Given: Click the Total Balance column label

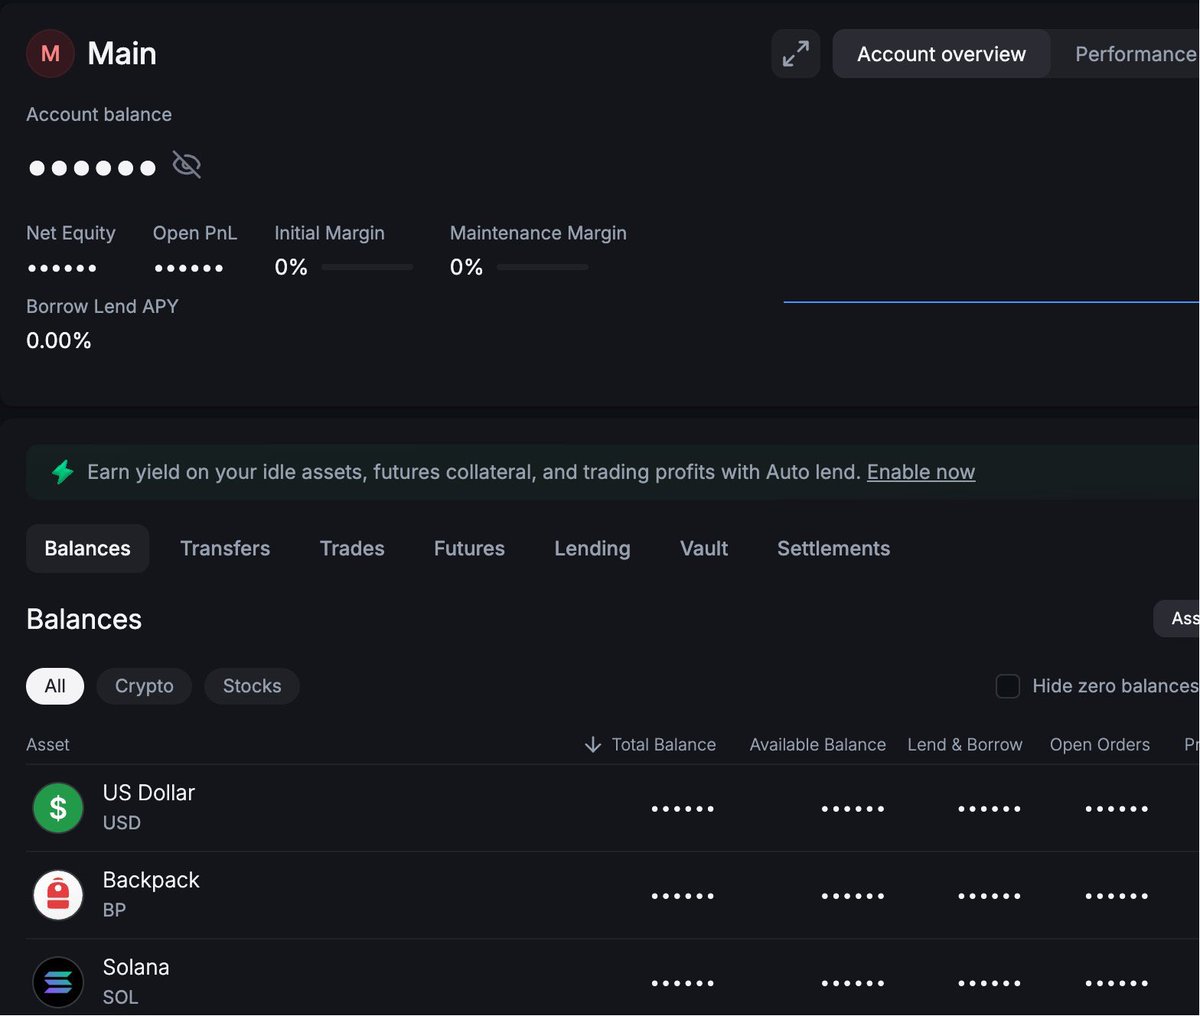Looking at the screenshot, I should pyautogui.click(x=664, y=744).
